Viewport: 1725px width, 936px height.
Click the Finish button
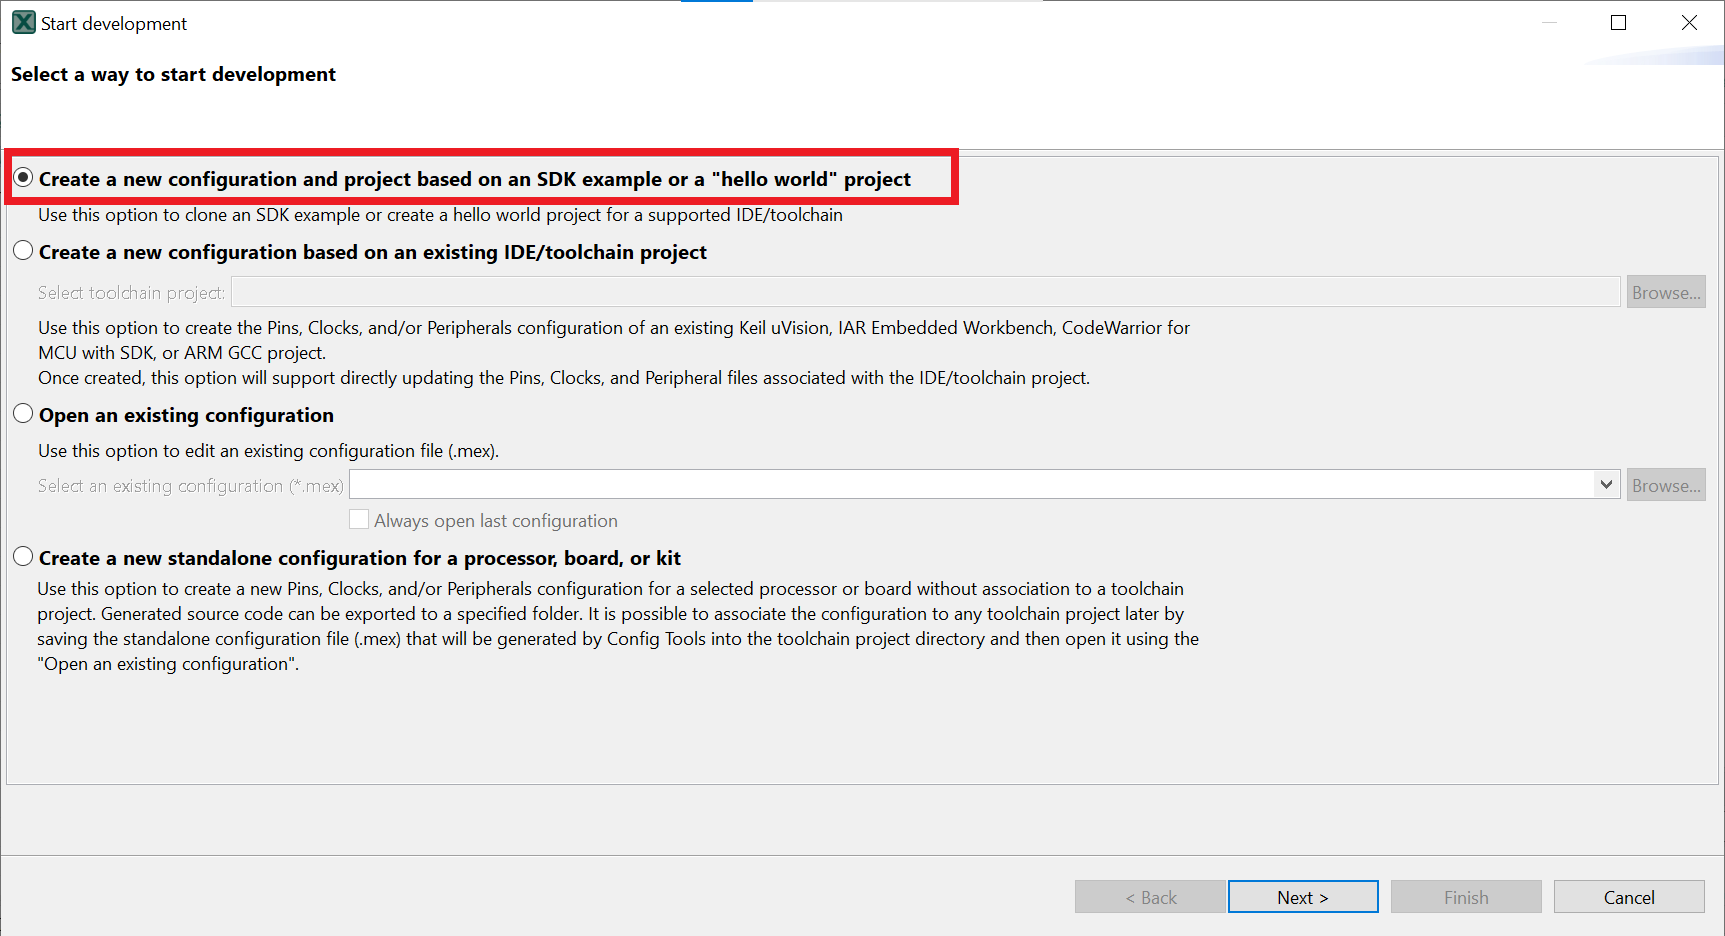pos(1465,897)
